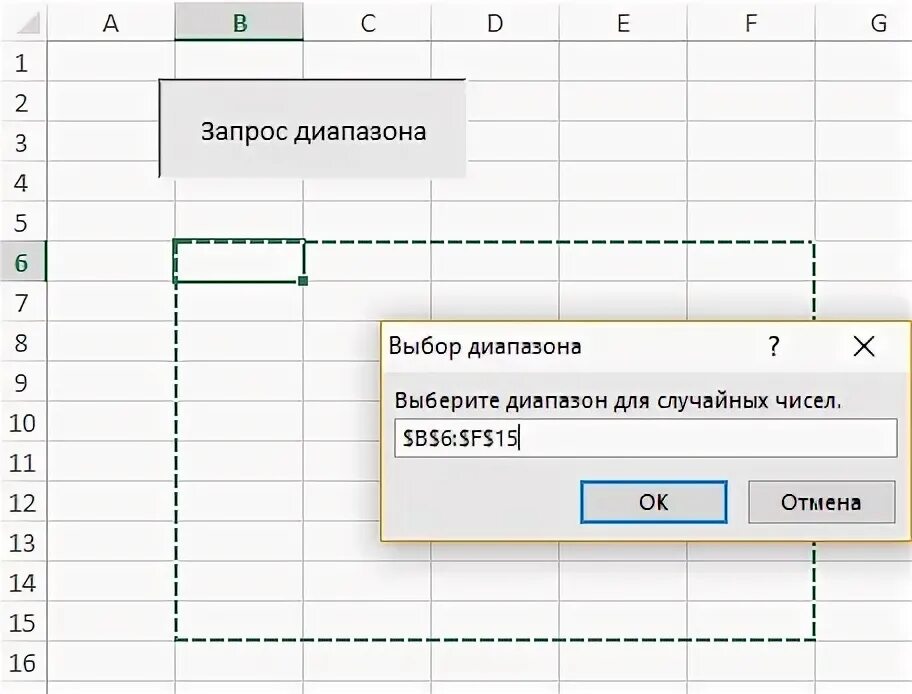
Task: Confirm range with the OK button
Action: pos(654,502)
